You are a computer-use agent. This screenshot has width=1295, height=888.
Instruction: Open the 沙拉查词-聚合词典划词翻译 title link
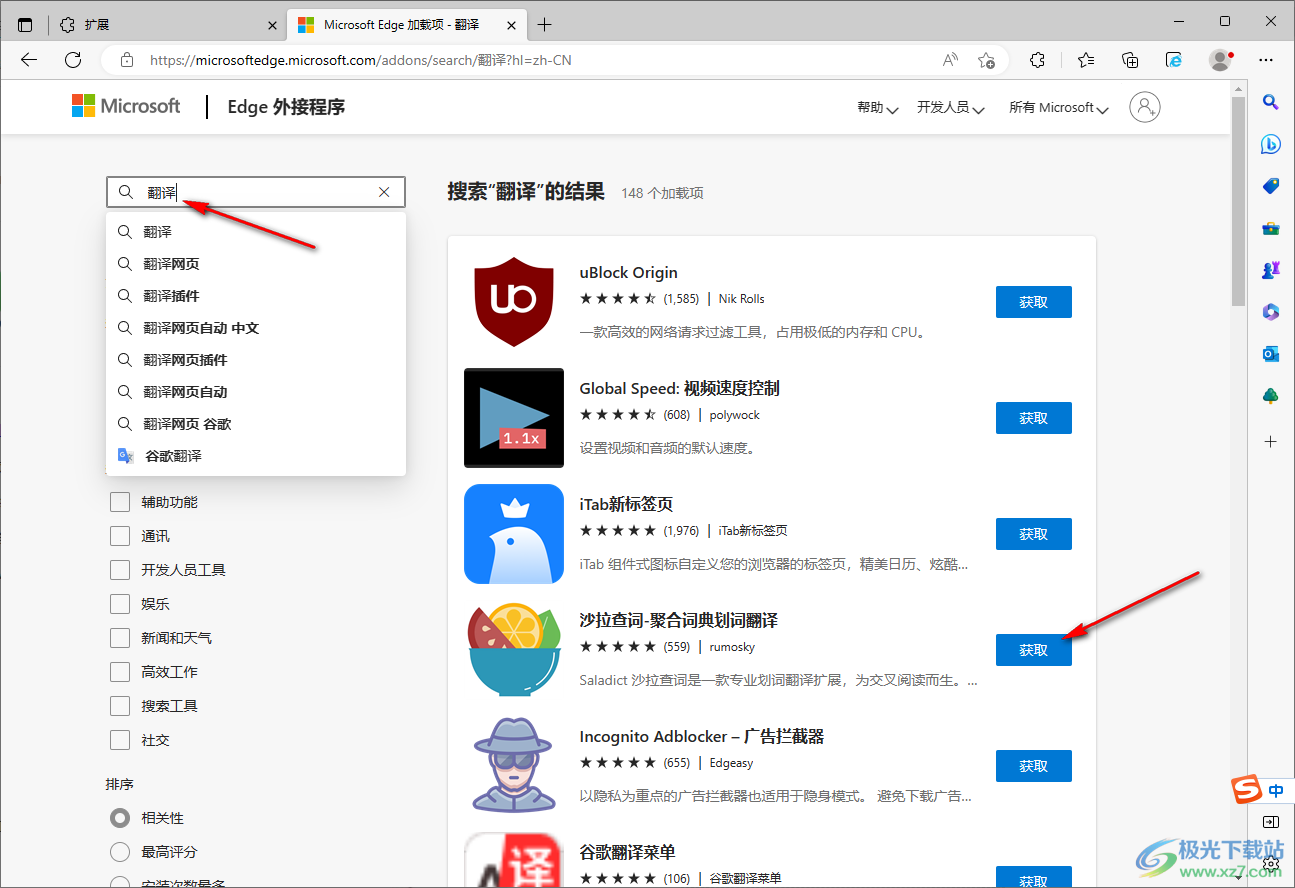678,620
